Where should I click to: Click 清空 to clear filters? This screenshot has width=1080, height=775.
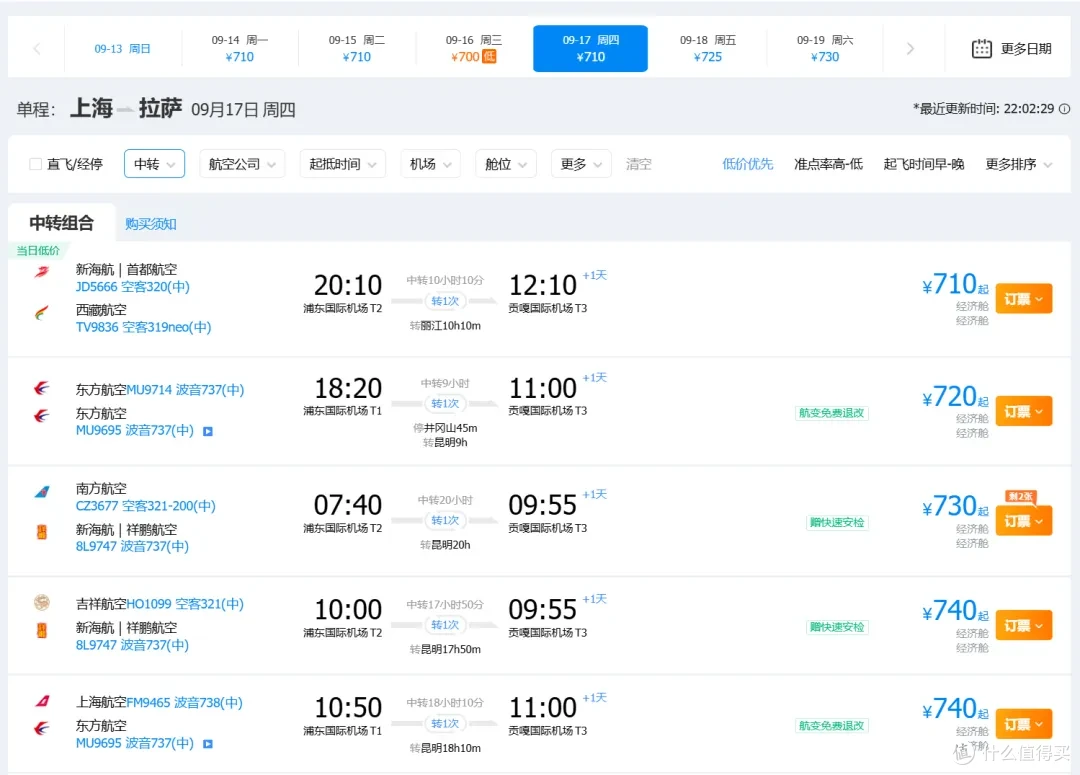pos(638,164)
